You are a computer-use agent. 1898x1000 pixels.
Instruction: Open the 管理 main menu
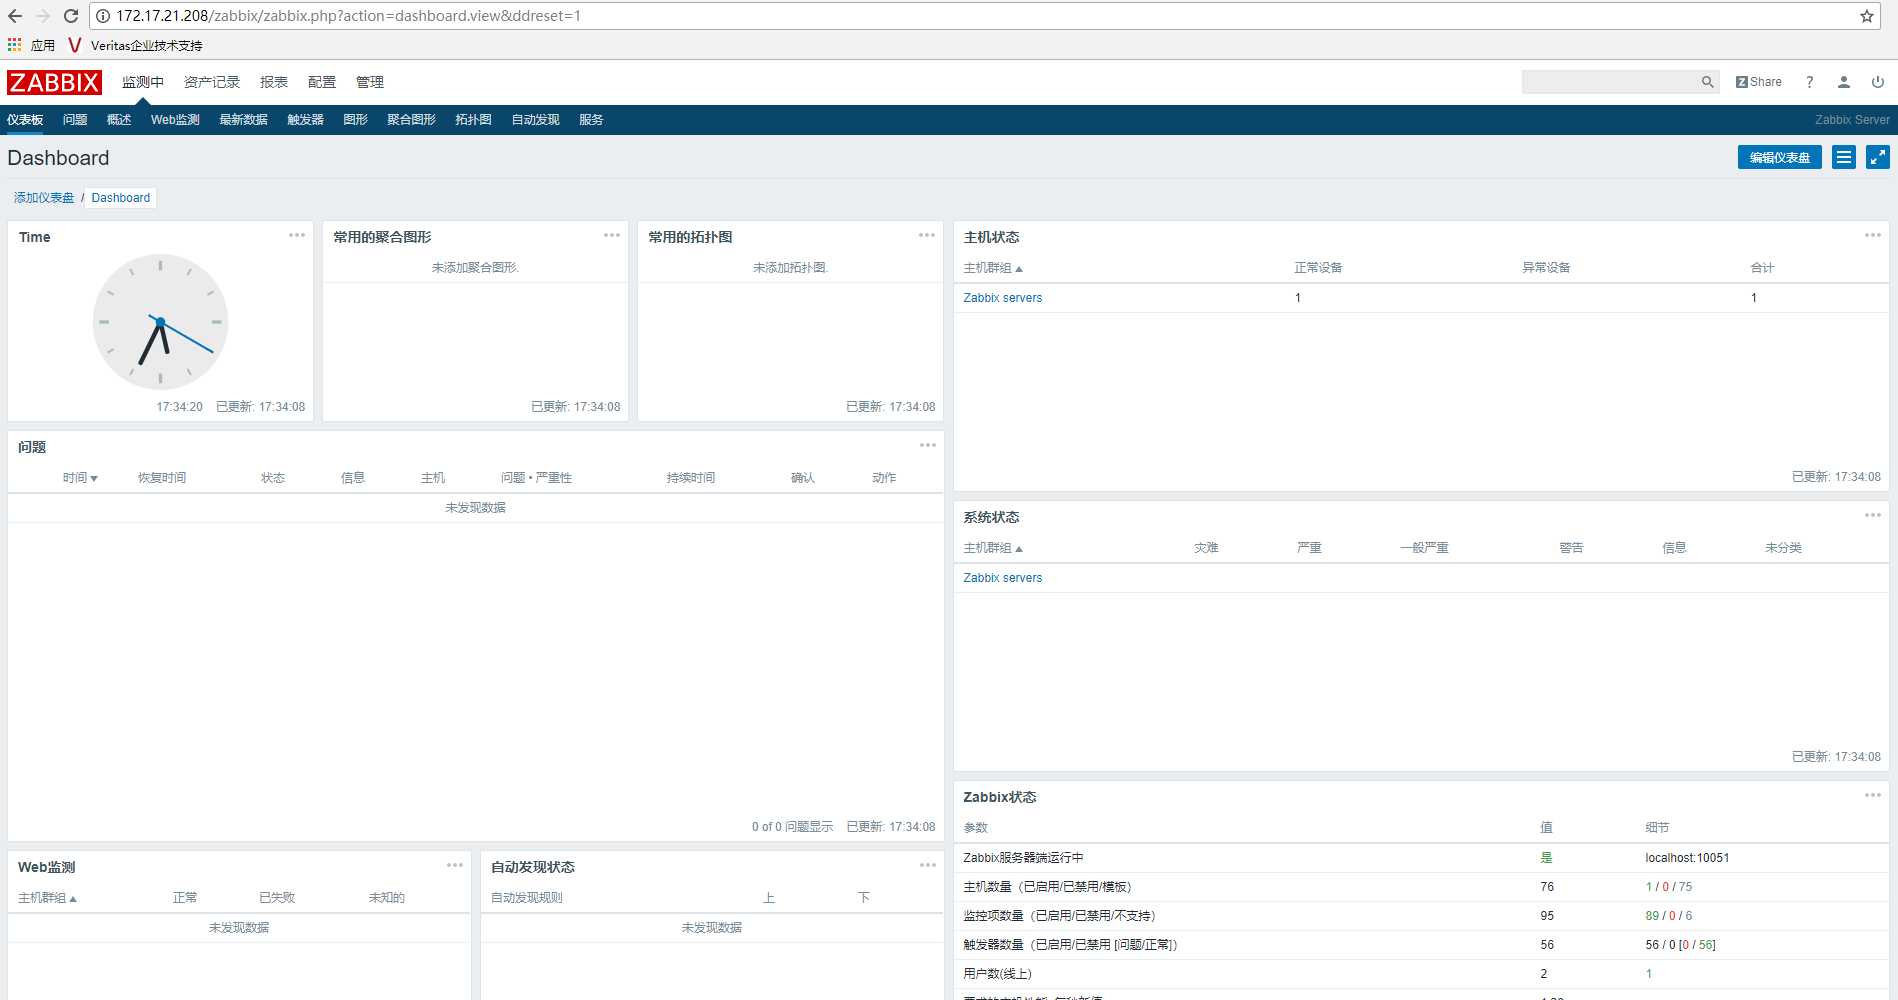[x=370, y=82]
